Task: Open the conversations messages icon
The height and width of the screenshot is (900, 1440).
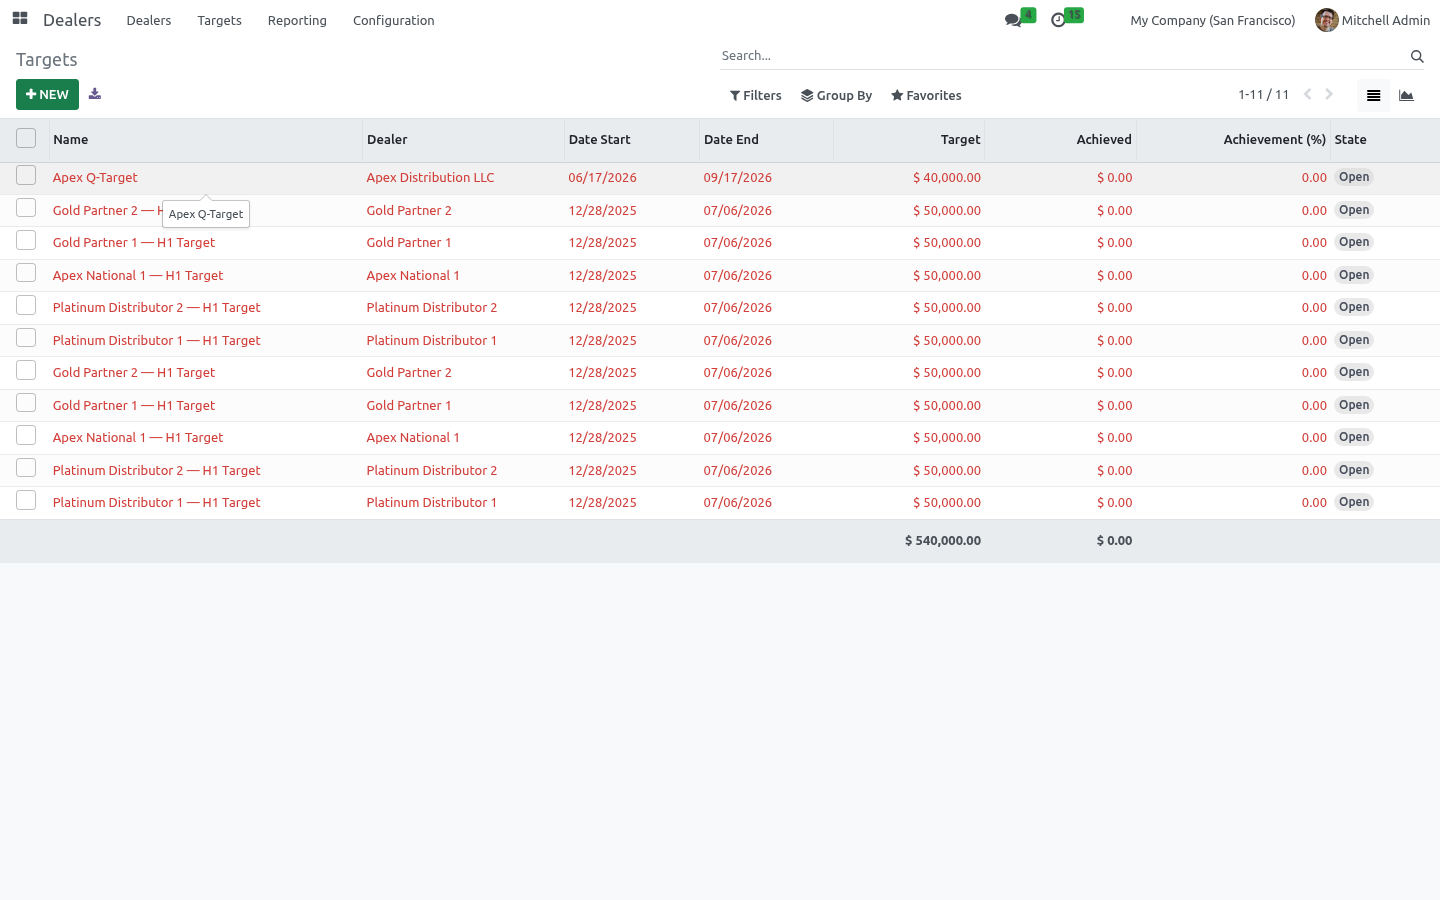Action: [1013, 20]
